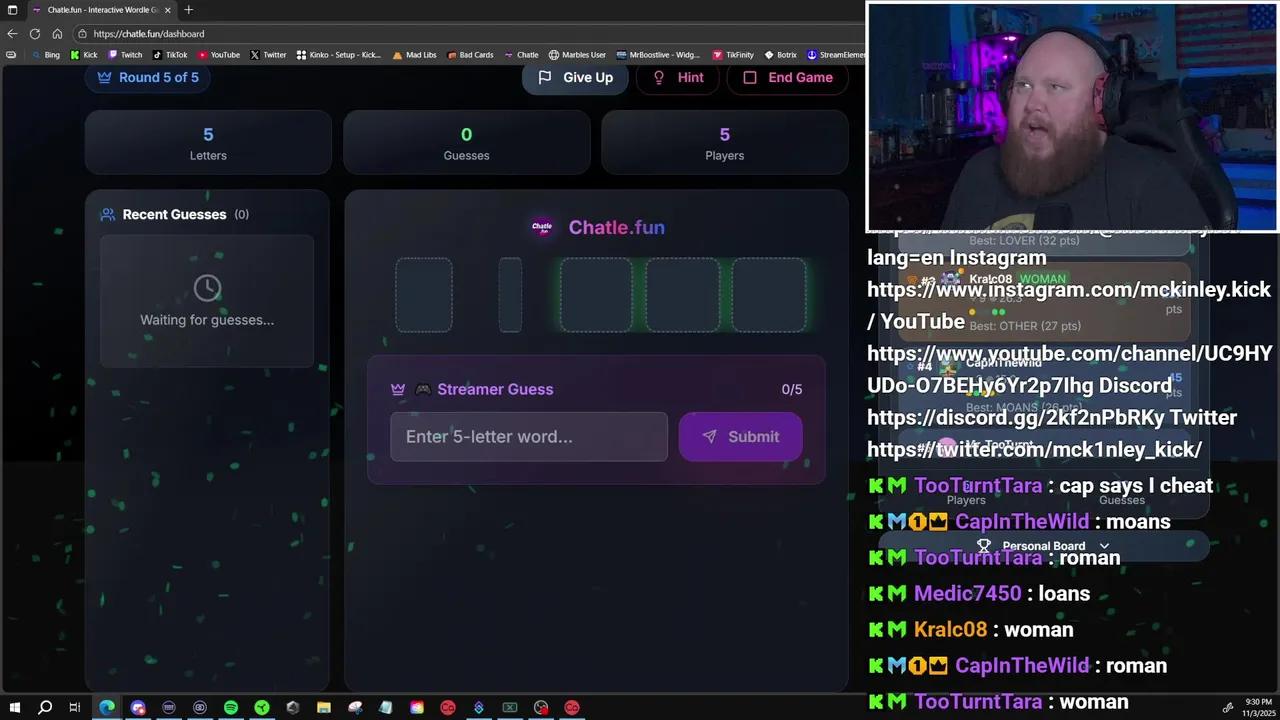The height and width of the screenshot is (720, 1280).
Task: Open the Twitch bookmark
Action: tap(125, 55)
